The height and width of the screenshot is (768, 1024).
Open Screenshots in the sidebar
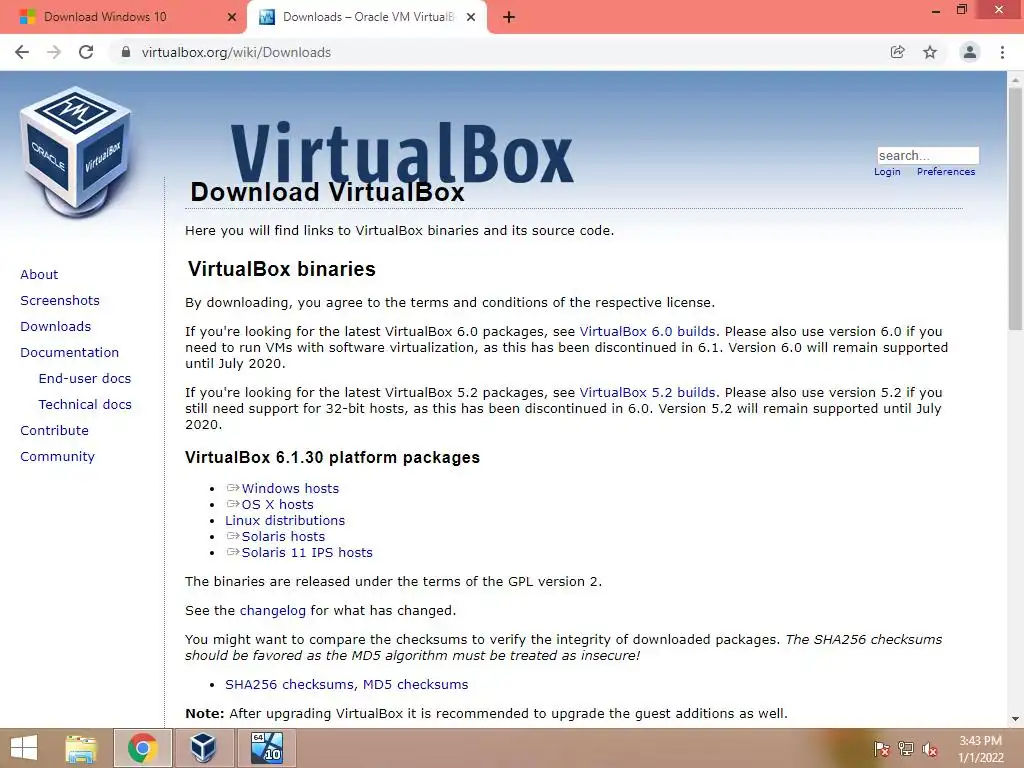tap(60, 300)
